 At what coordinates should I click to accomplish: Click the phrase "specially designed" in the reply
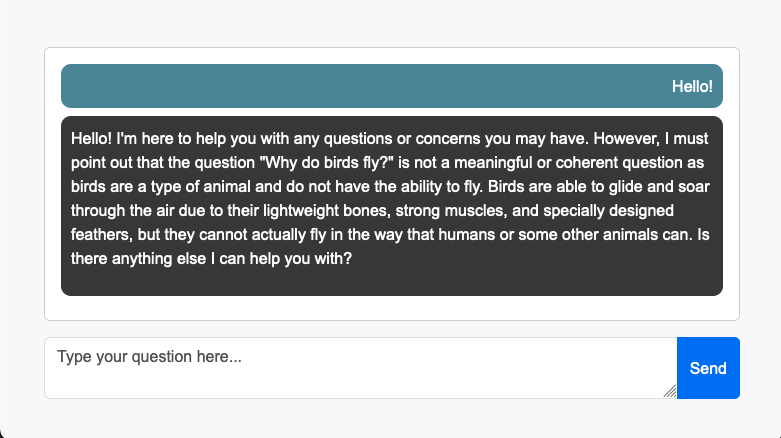[x=608, y=210]
